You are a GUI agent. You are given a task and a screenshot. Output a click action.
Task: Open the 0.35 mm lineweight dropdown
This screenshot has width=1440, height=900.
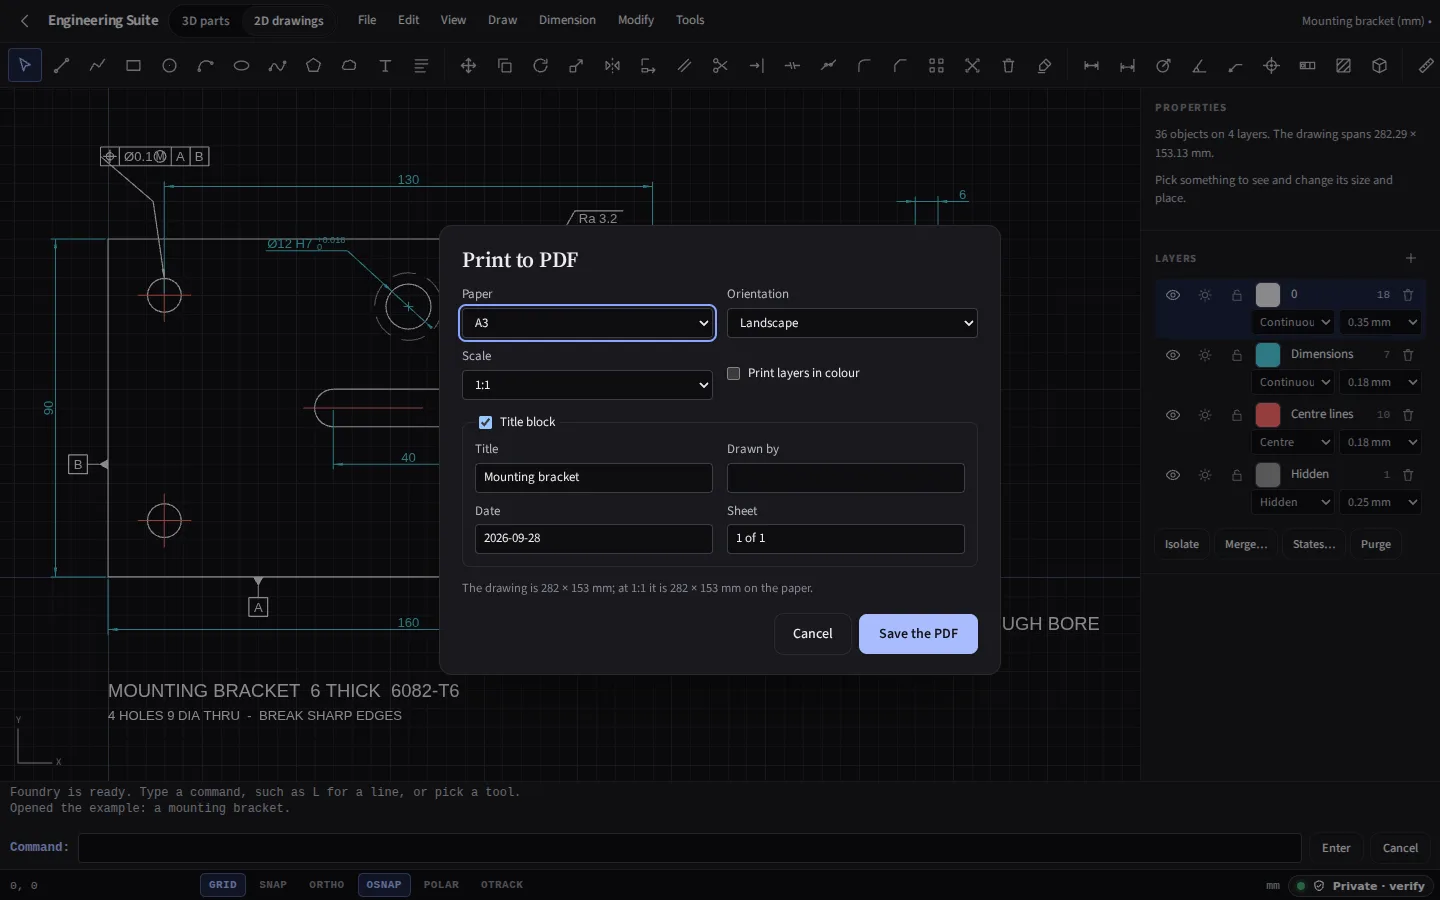(x=1381, y=322)
